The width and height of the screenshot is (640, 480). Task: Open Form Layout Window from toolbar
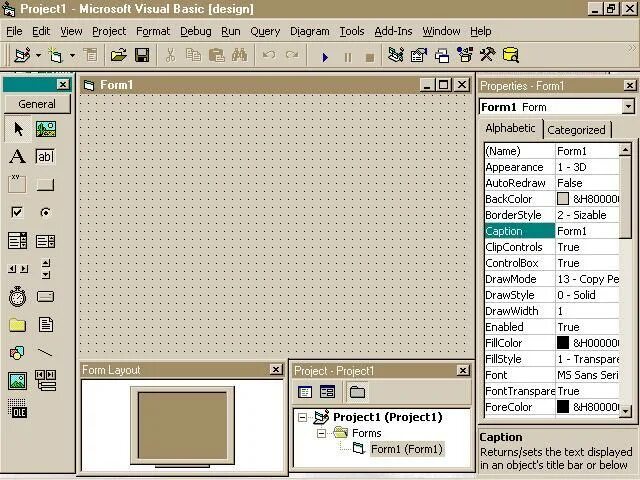(x=442, y=55)
